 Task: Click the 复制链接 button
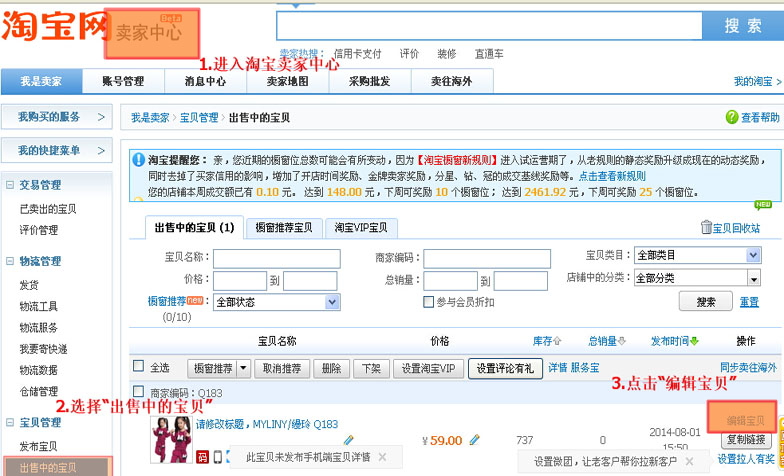click(x=746, y=440)
